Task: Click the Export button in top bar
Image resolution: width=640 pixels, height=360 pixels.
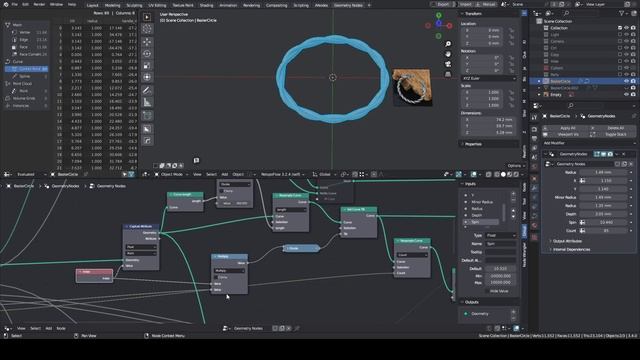Action: (442, 4)
